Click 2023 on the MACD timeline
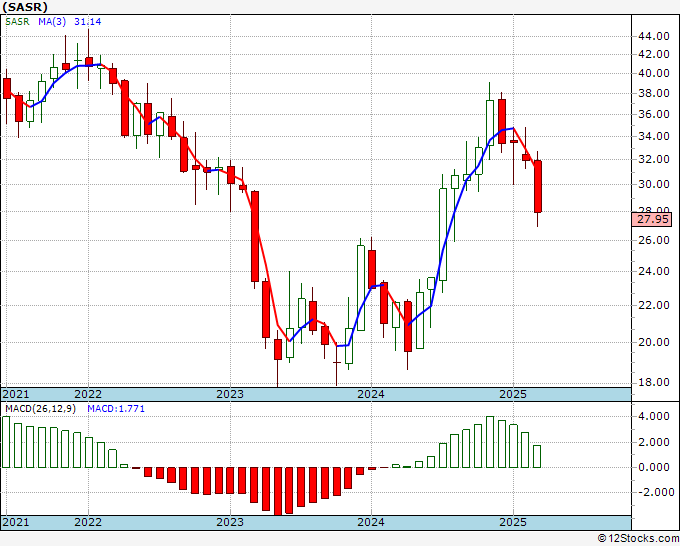Viewport: 680px width, 546px height. coord(230,522)
